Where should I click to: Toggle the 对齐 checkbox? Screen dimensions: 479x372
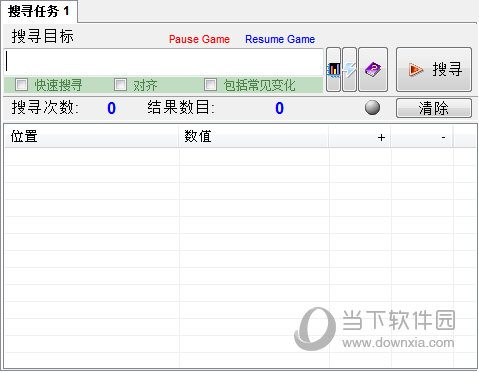(120, 85)
